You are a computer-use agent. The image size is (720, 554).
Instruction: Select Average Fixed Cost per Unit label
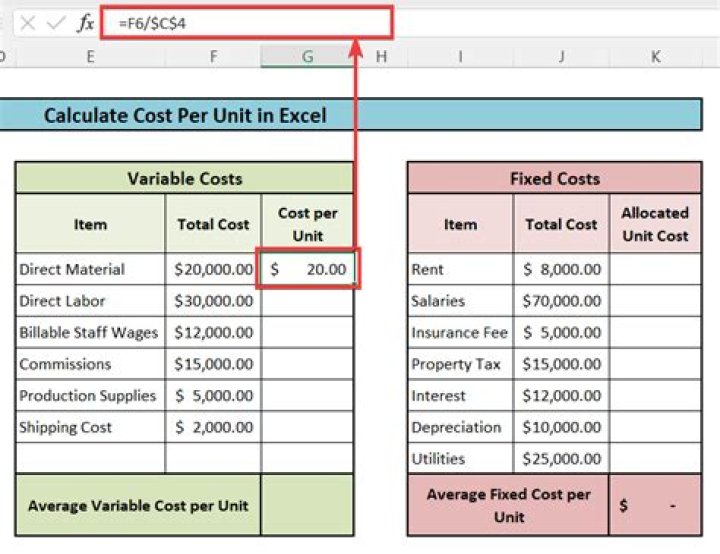click(x=508, y=505)
